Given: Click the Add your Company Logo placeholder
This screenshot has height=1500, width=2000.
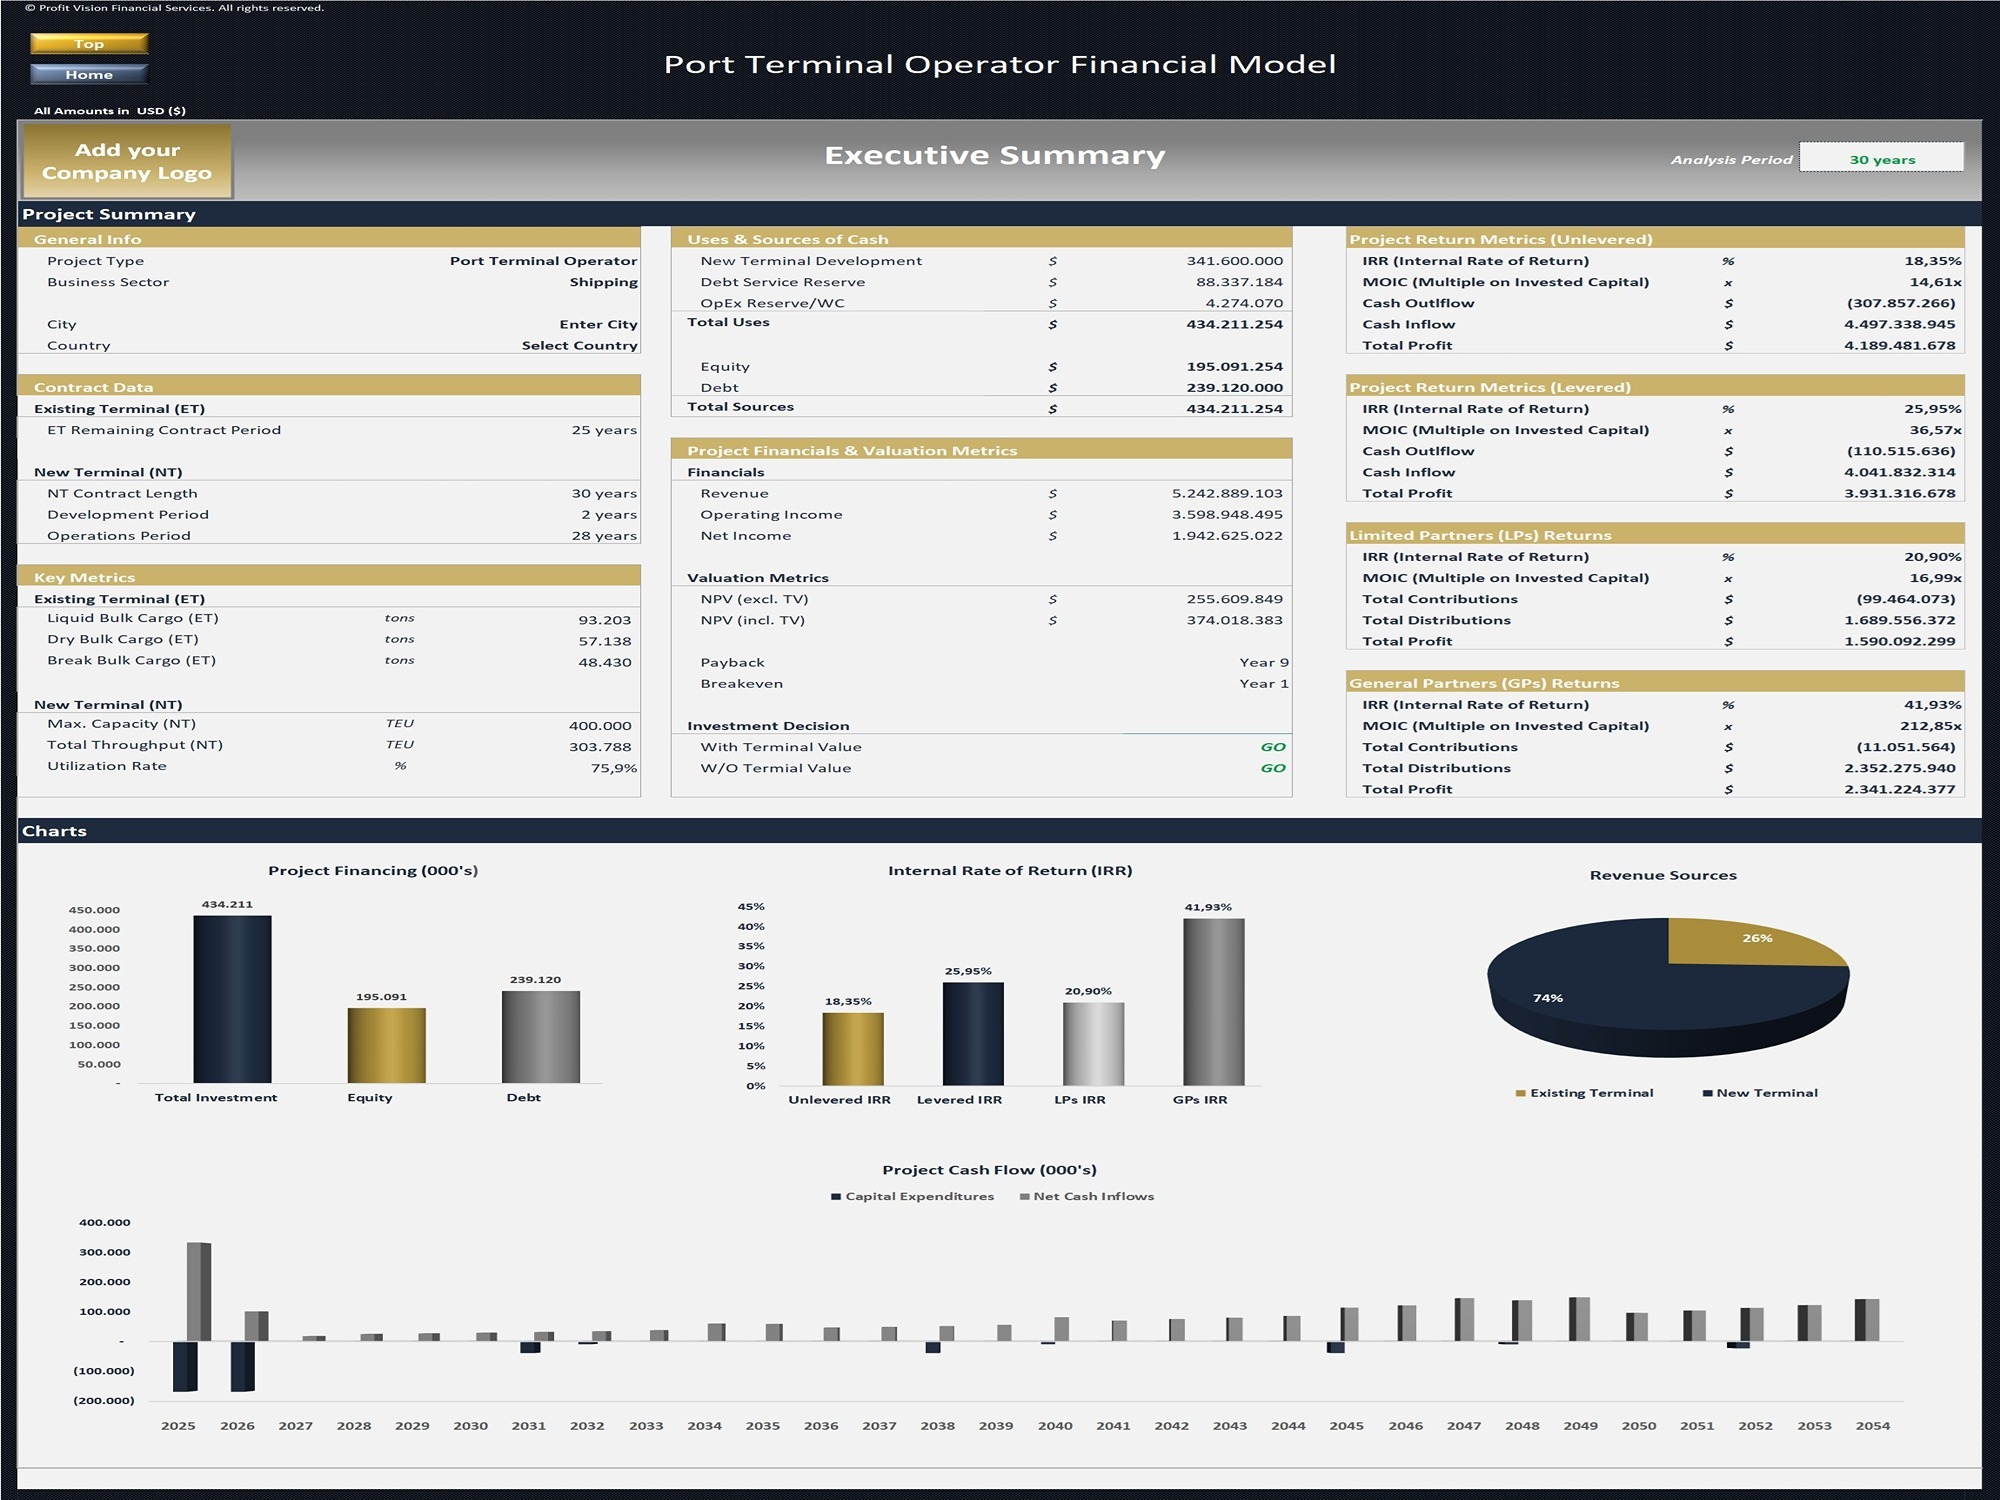Looking at the screenshot, I should 127,160.
